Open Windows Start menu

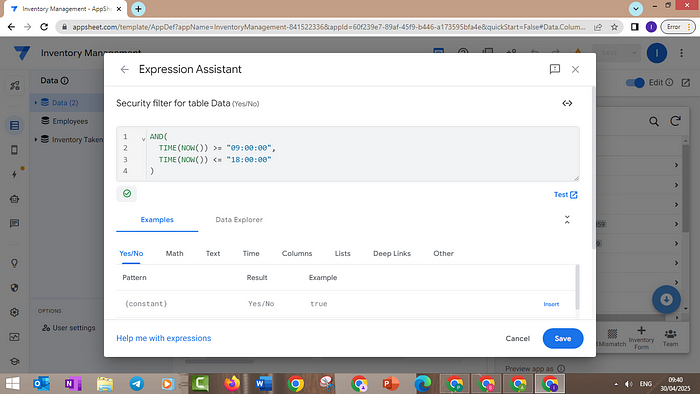(x=12, y=384)
